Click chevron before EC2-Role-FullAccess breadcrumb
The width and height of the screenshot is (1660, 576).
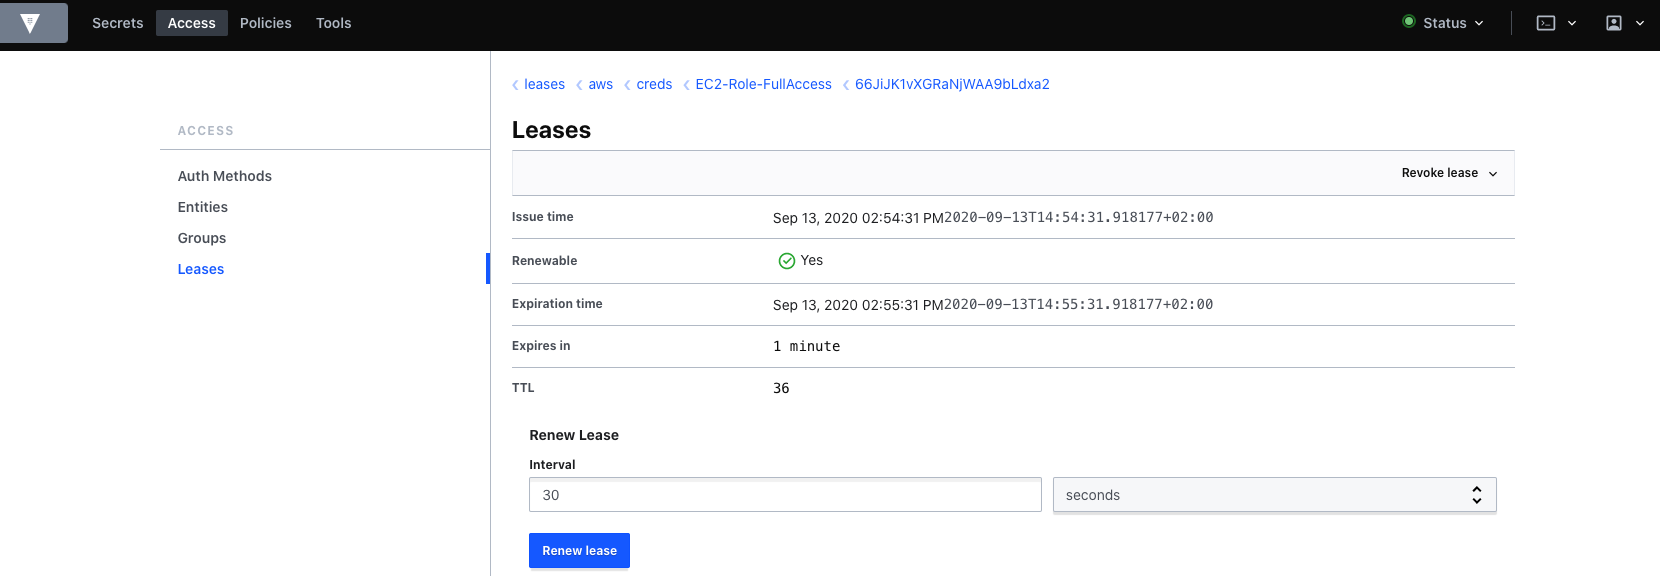[x=687, y=85]
